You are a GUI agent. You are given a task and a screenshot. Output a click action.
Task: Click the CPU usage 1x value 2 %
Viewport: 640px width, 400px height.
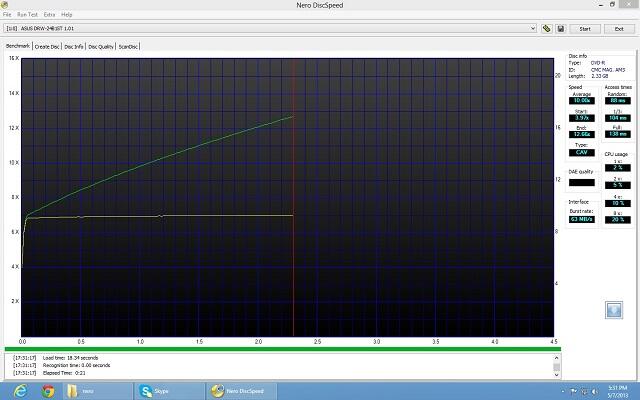pos(618,167)
